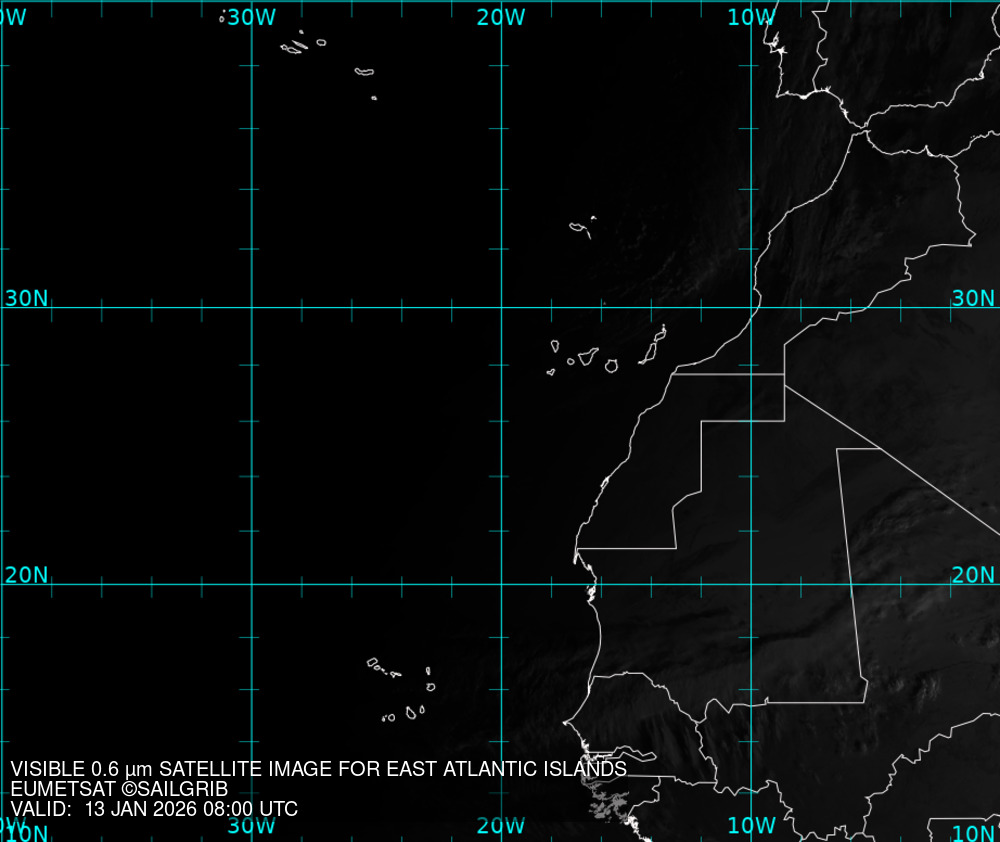Click the 'EUMETSAT ©SAILGRIB' credit text

point(119,789)
